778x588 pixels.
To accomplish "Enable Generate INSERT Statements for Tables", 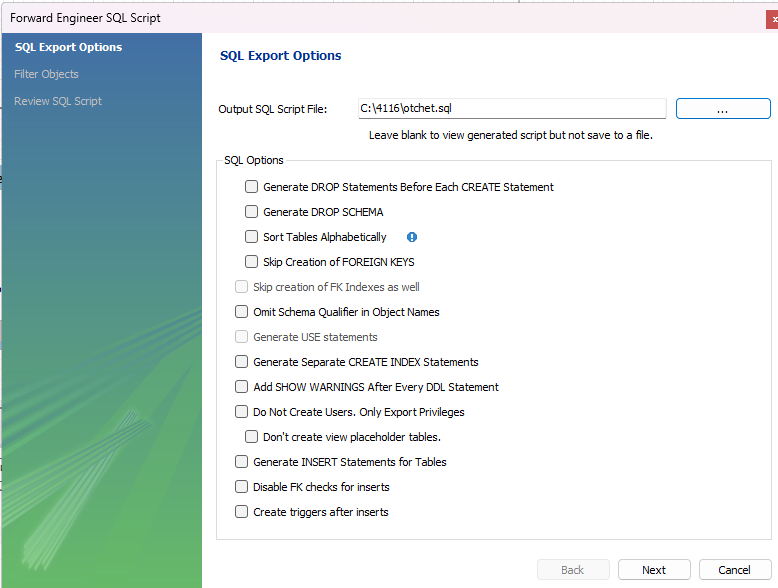I will pyautogui.click(x=242, y=461).
